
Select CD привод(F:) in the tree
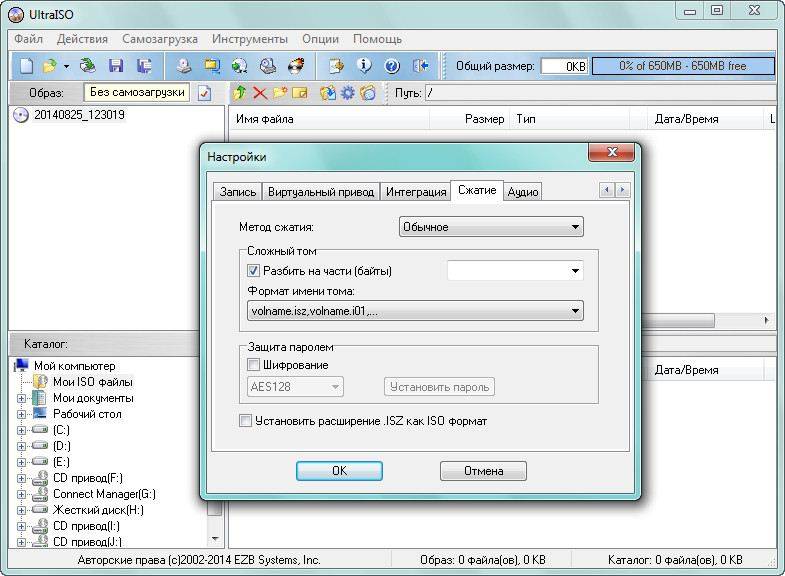(88, 478)
